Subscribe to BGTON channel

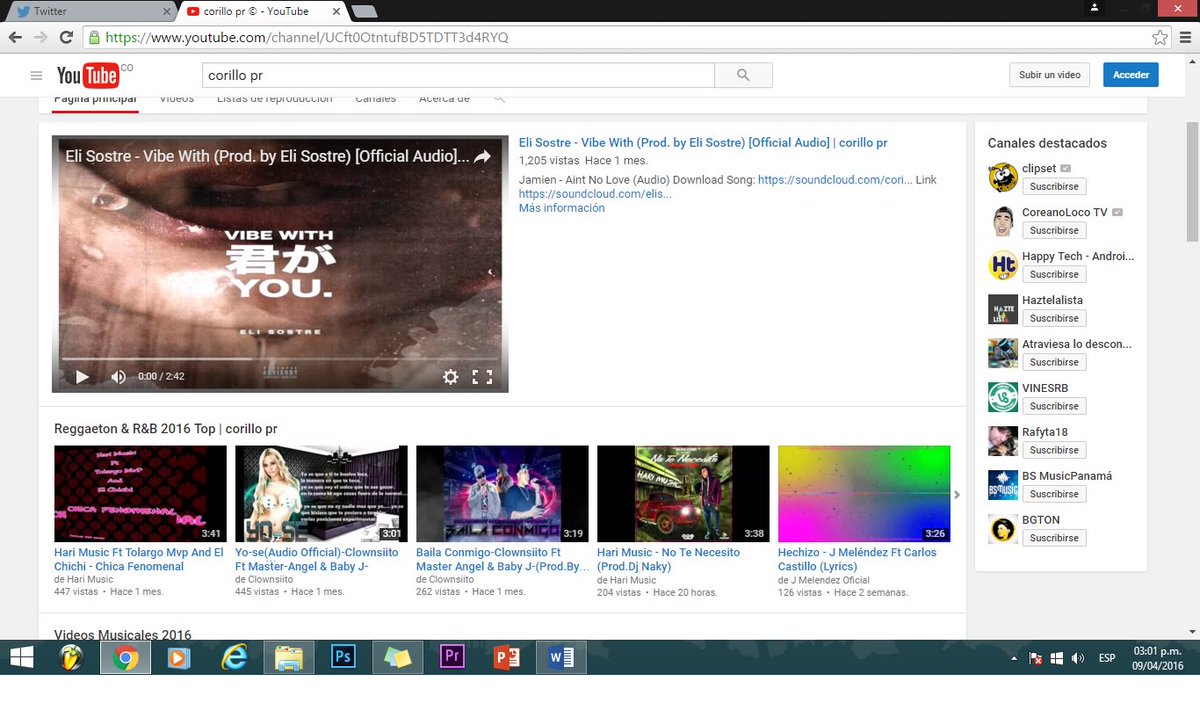pyautogui.click(x=1054, y=539)
